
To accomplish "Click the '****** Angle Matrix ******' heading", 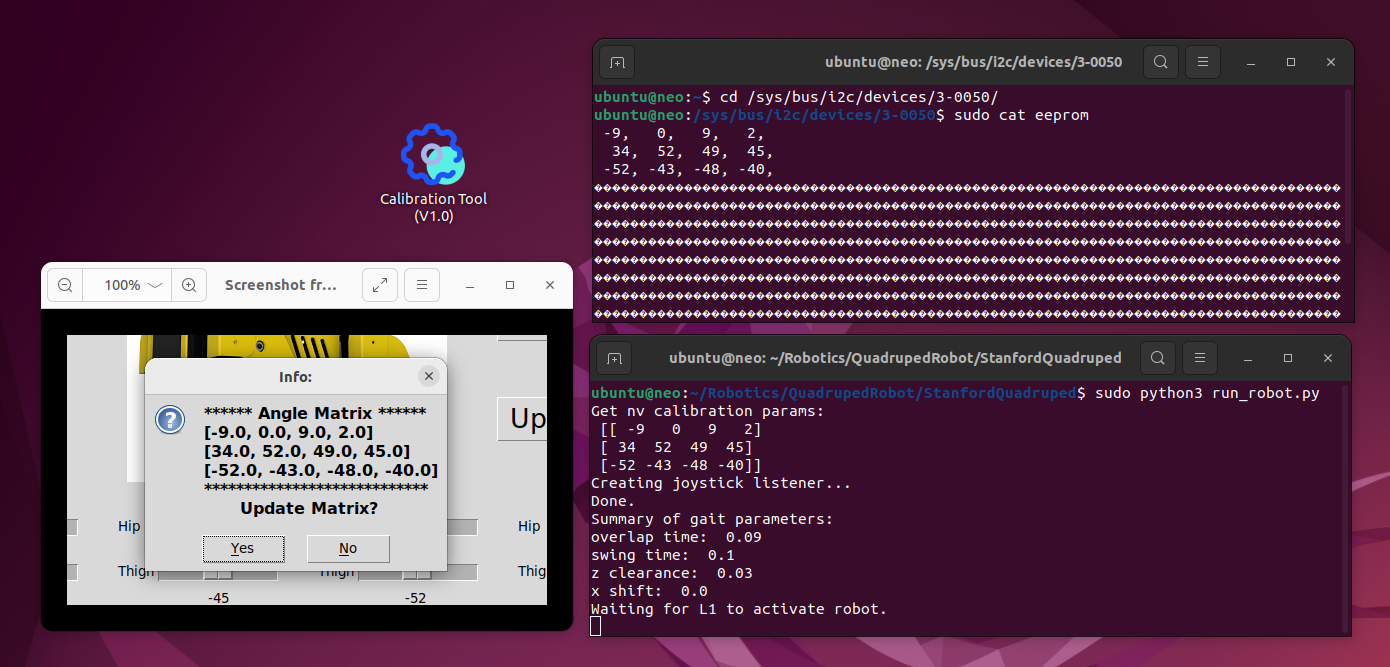I will pyautogui.click(x=315, y=413).
